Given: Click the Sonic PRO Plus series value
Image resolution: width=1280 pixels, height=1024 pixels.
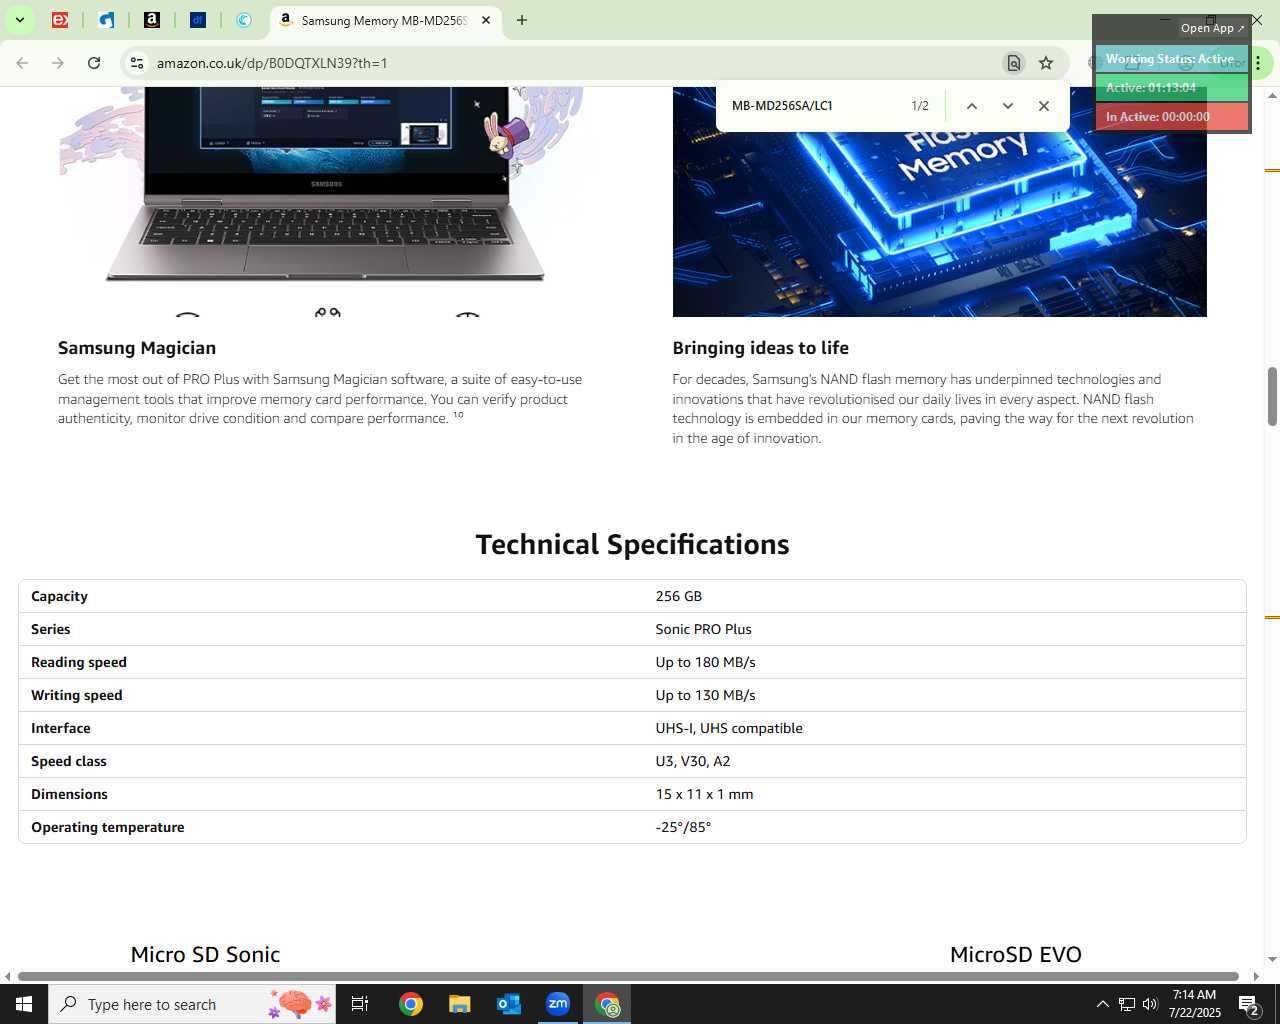Looking at the screenshot, I should click(x=703, y=629).
